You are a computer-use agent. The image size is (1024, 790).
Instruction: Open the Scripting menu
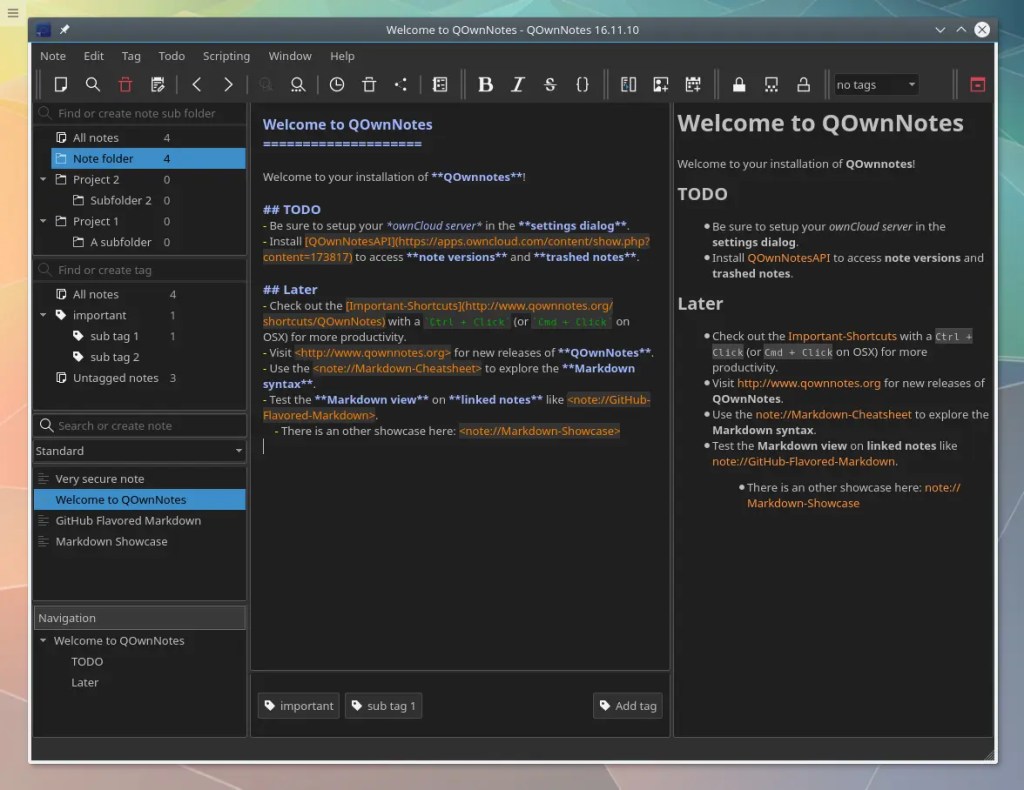(x=226, y=56)
